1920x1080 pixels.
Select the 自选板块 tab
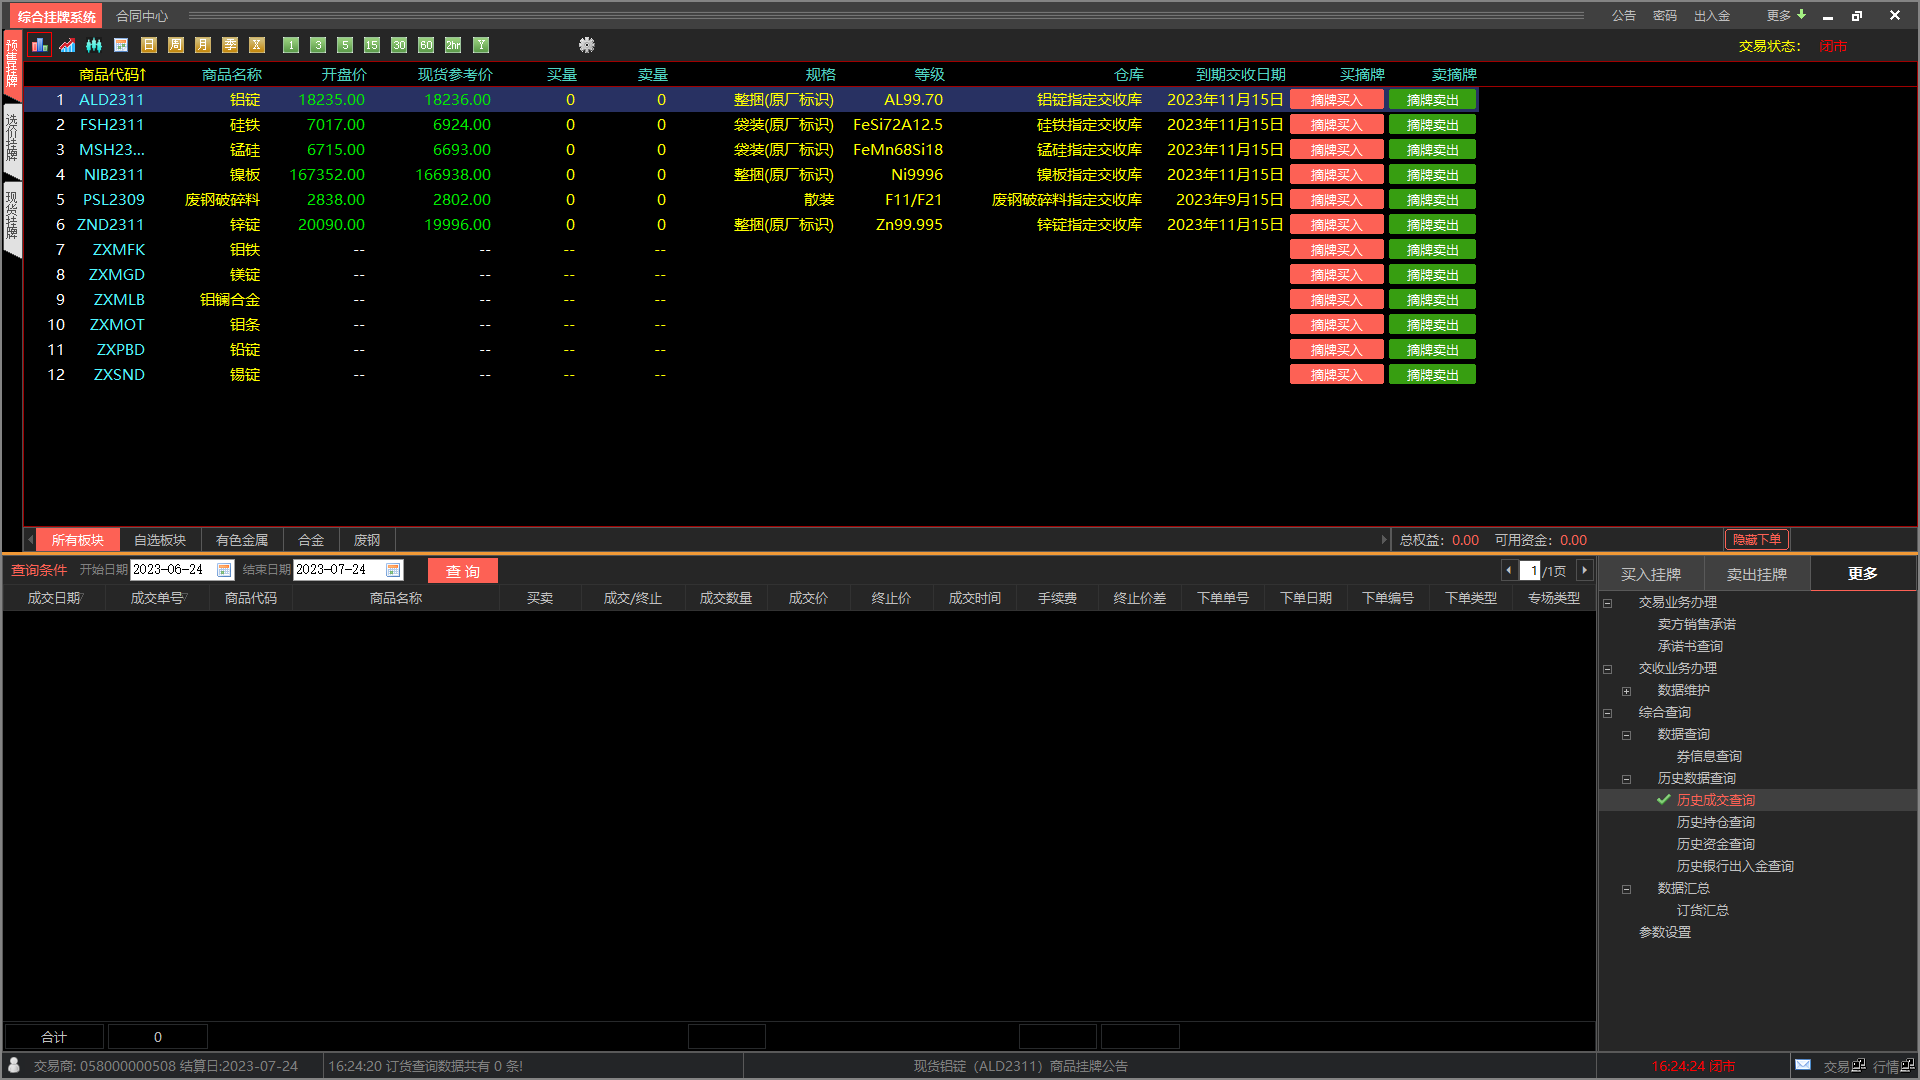click(x=160, y=540)
